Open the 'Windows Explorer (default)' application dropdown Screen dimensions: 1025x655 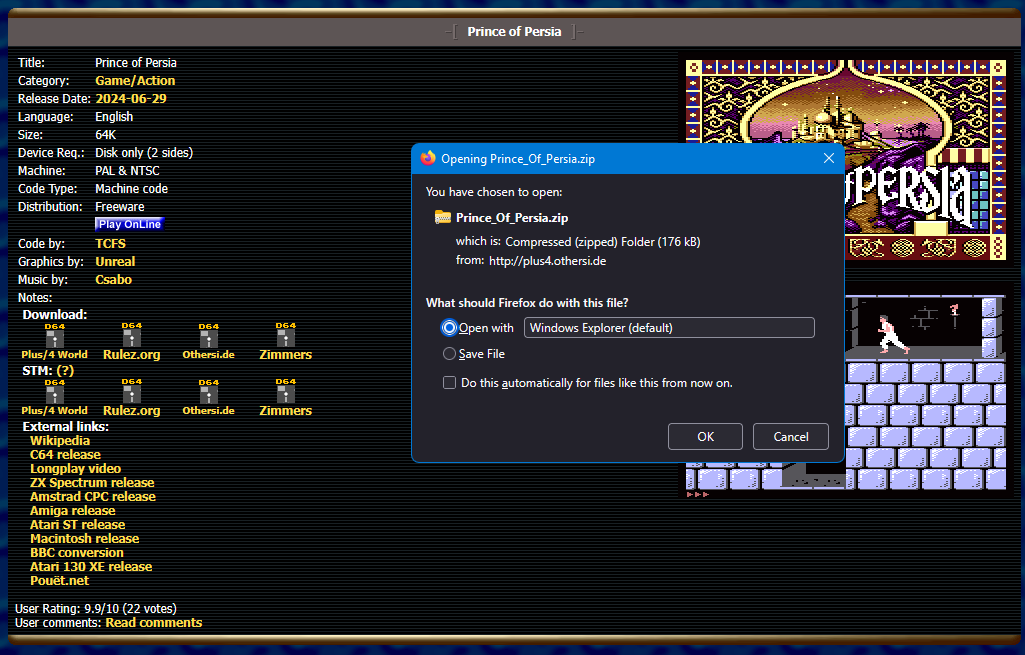click(669, 328)
